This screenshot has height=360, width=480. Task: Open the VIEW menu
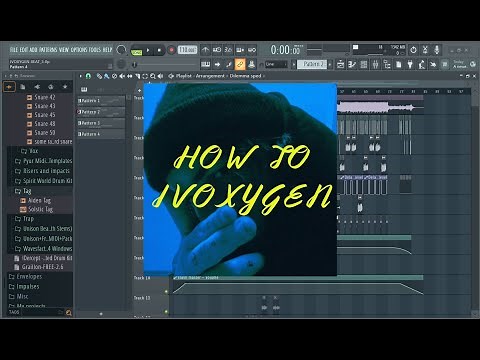click(64, 50)
